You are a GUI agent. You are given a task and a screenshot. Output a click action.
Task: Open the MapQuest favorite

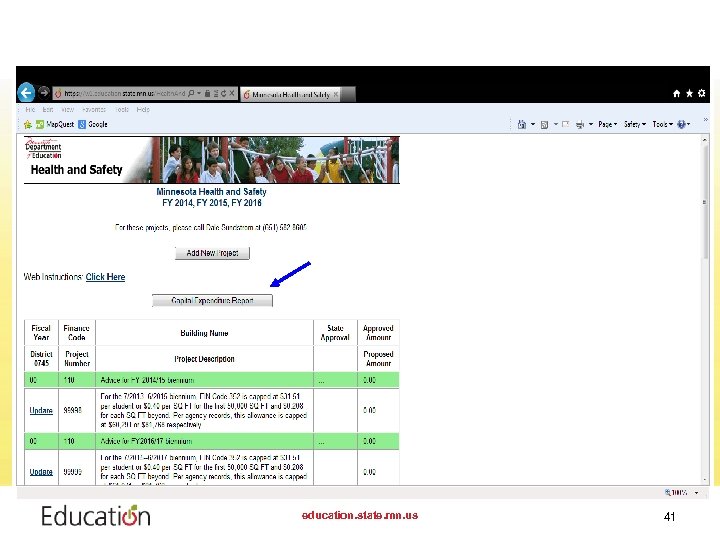pyautogui.click(x=55, y=124)
